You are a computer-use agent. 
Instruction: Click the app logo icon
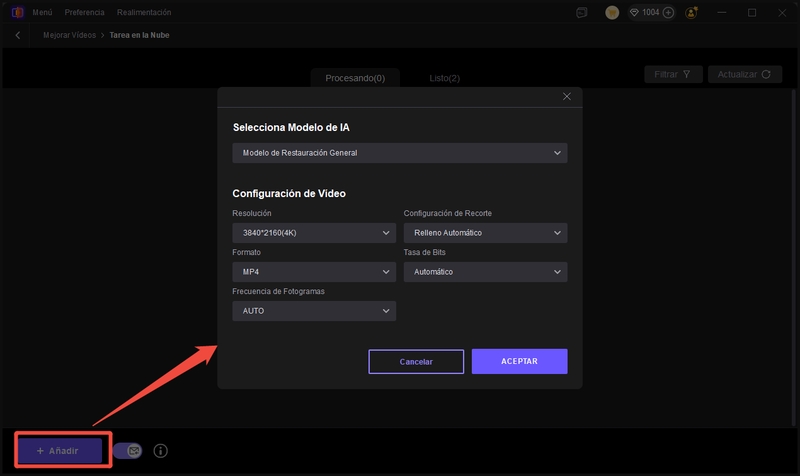[x=17, y=12]
